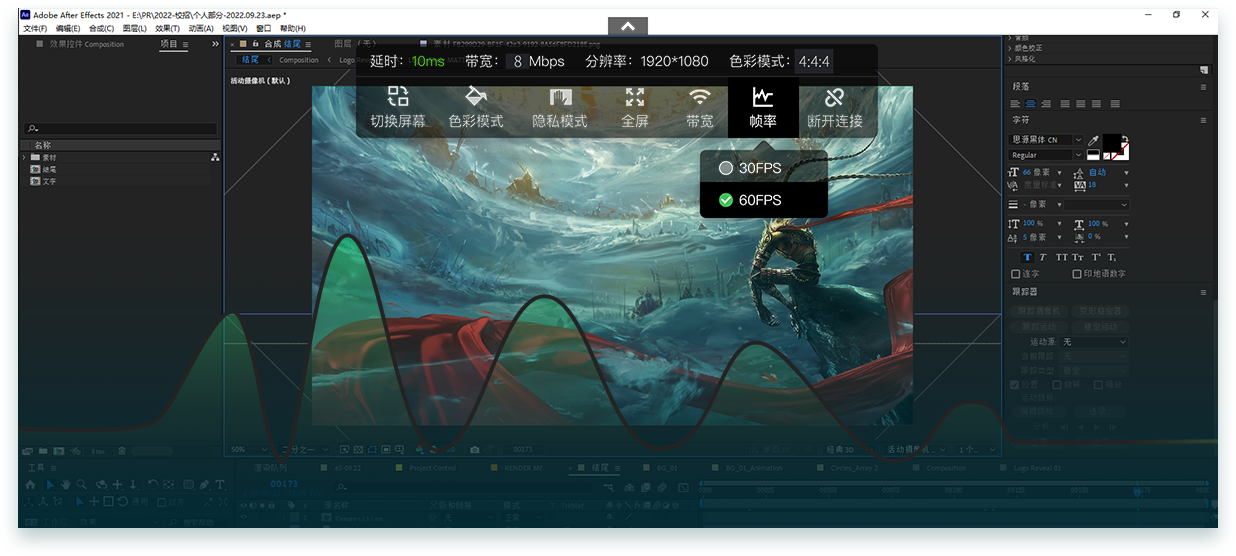Open the 帮助(H) menu
This screenshot has width=1236, height=556.
[x=293, y=28]
